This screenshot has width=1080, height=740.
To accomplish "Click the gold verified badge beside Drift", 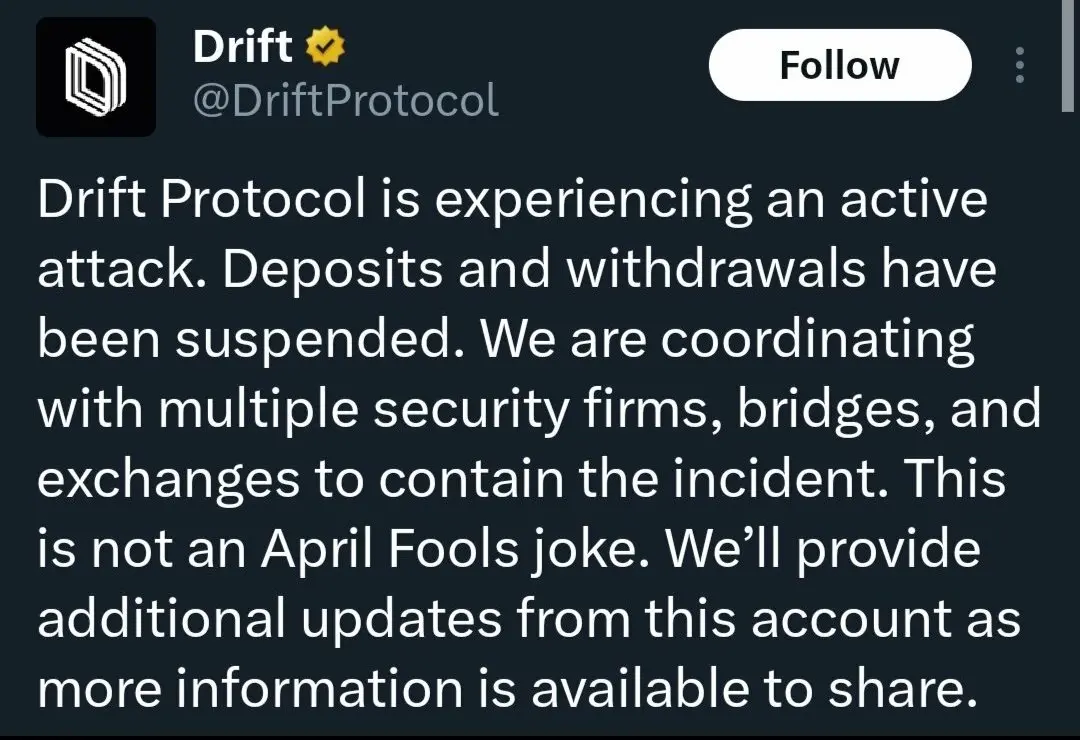I will [325, 46].
